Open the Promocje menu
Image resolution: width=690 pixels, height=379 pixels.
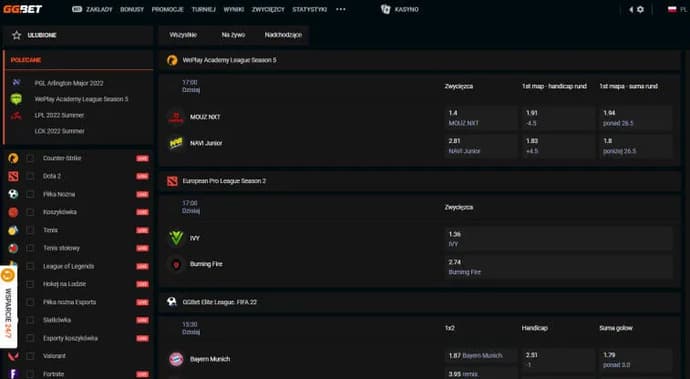[168, 9]
